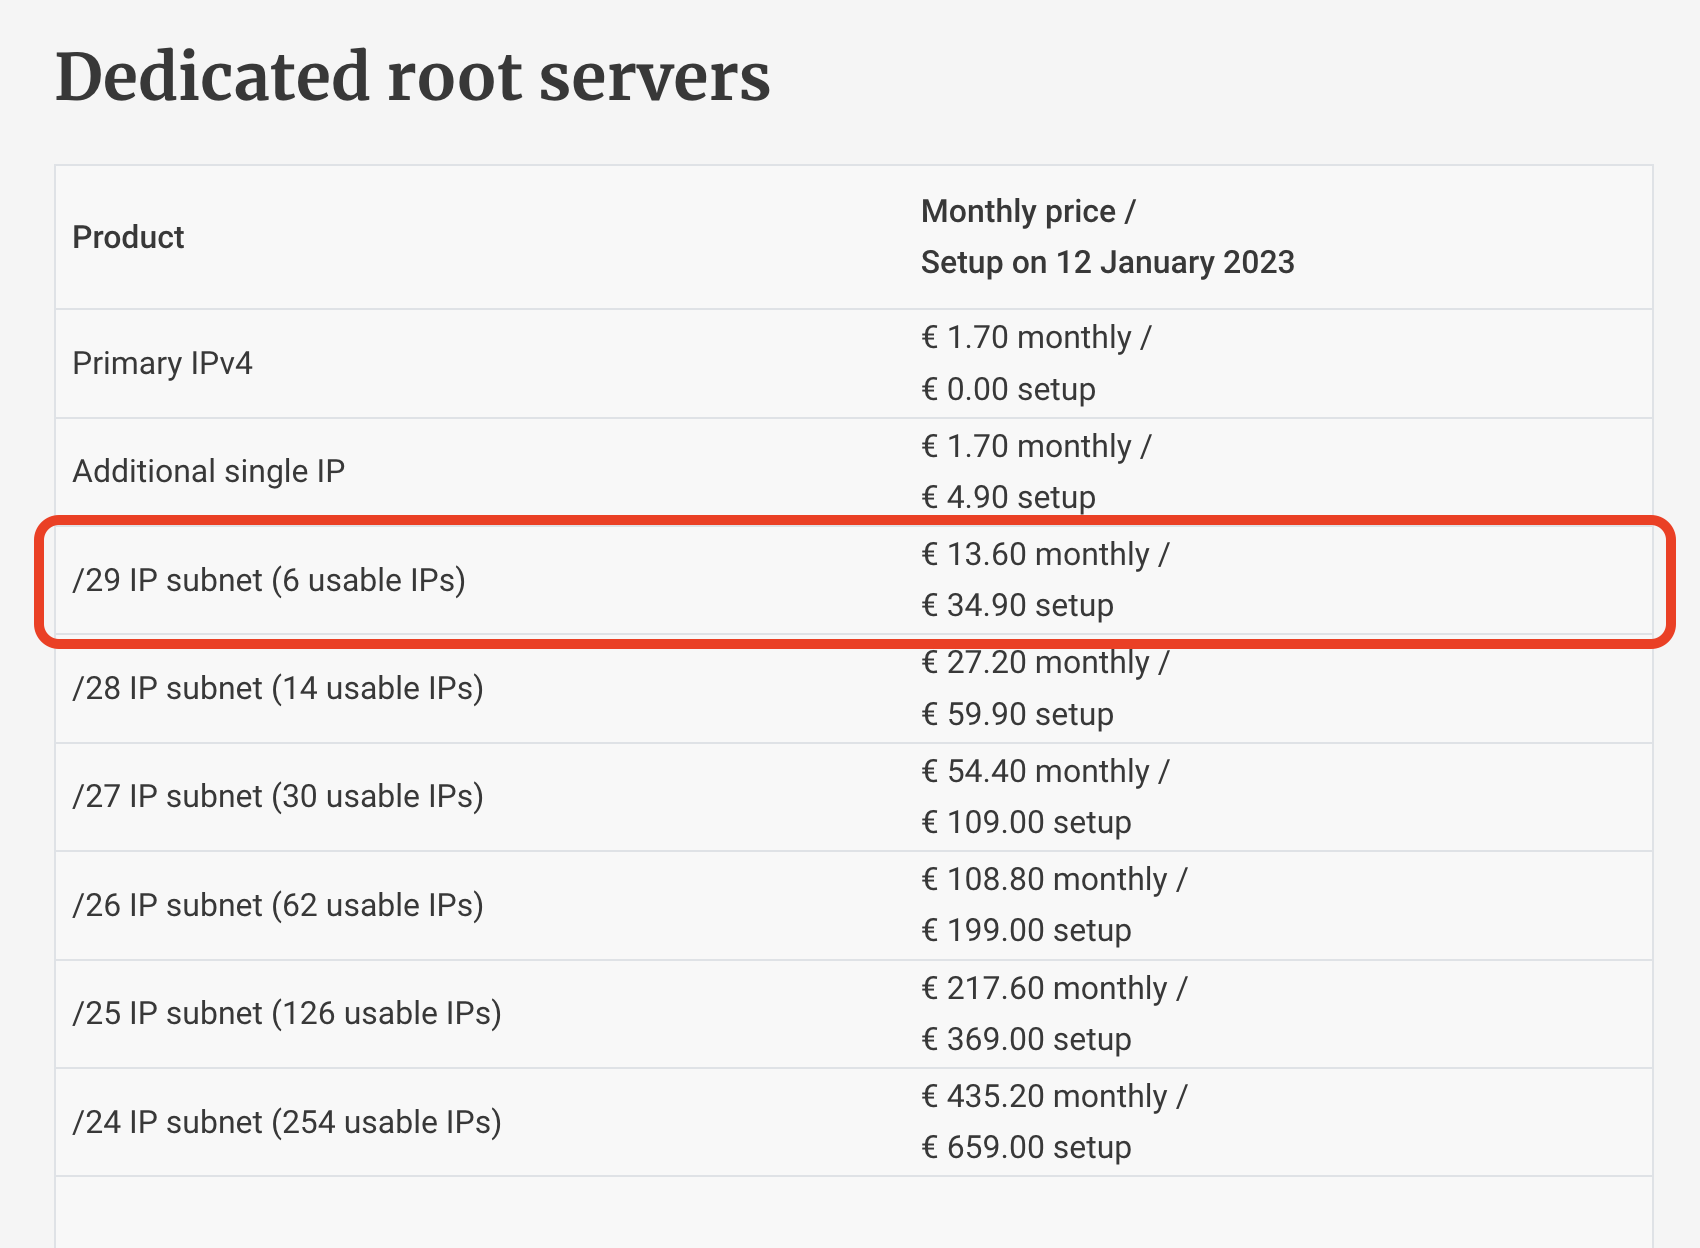Viewport: 1700px width, 1248px height.
Task: Select '/28 IP subnet (14 usable IPs)' row
Action: 854,688
